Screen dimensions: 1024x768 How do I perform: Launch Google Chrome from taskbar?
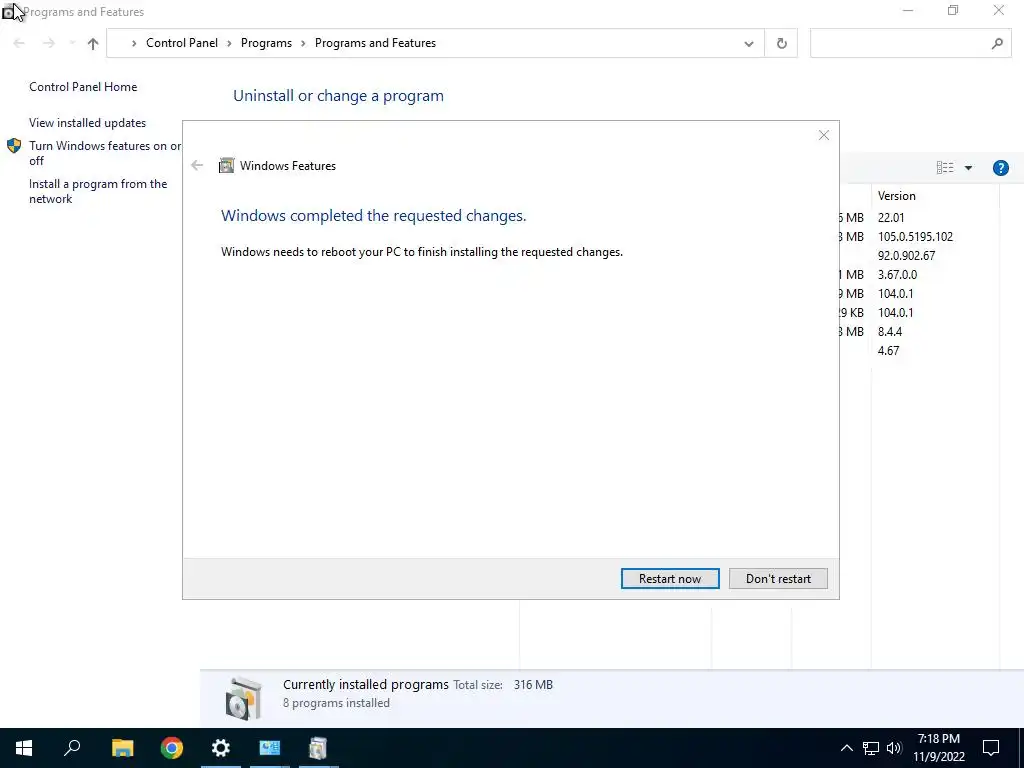[x=172, y=748]
